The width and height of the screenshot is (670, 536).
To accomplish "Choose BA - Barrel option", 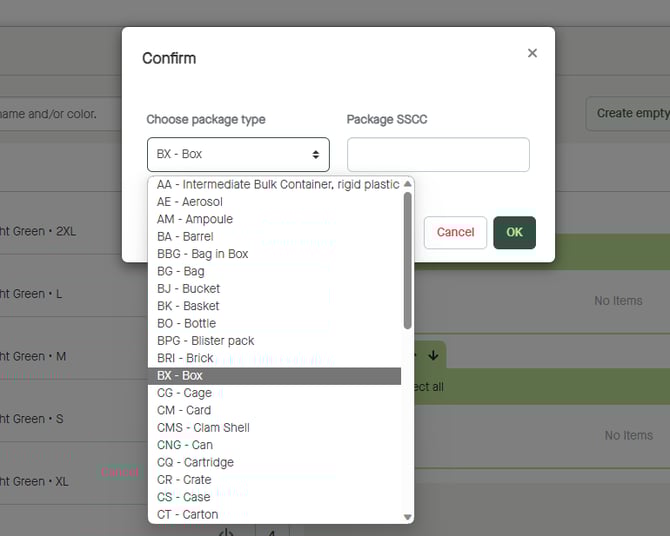I will tap(185, 237).
